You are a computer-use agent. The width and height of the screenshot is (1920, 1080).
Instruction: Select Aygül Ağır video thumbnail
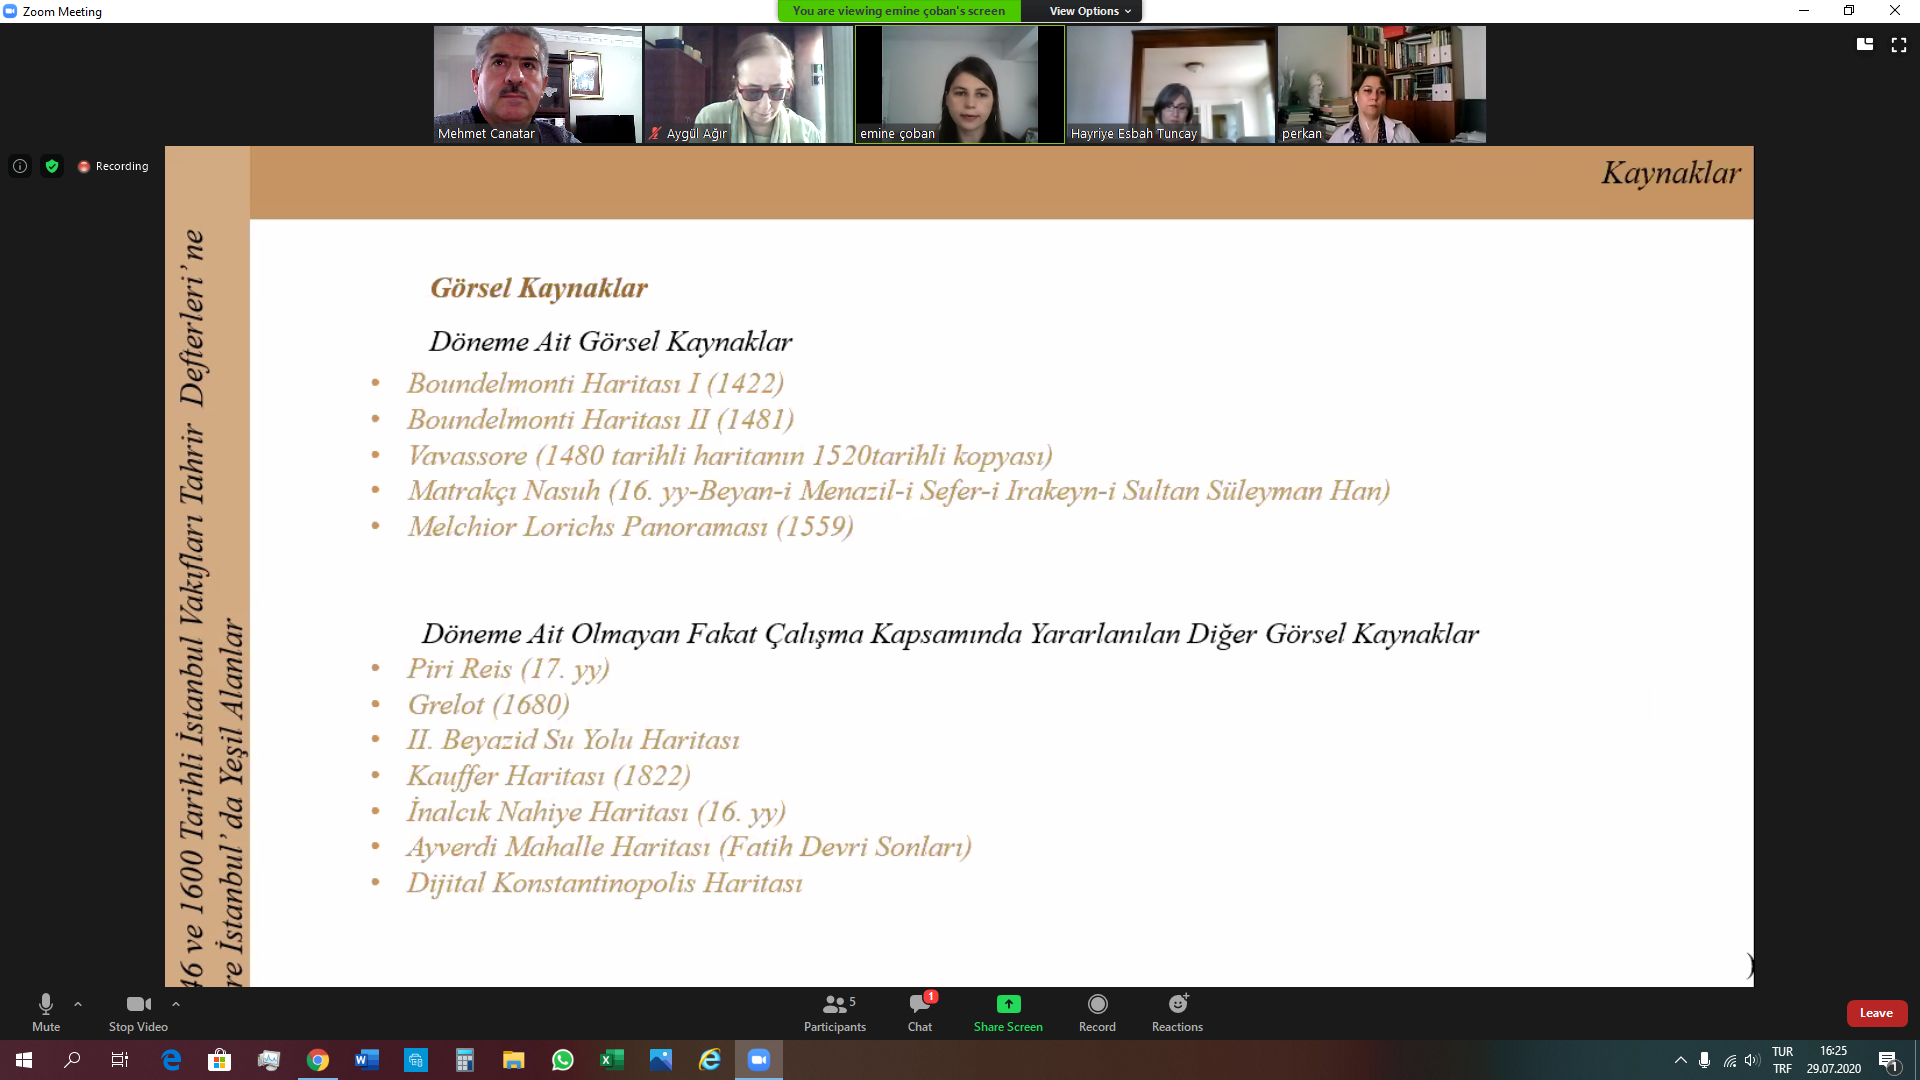748,84
